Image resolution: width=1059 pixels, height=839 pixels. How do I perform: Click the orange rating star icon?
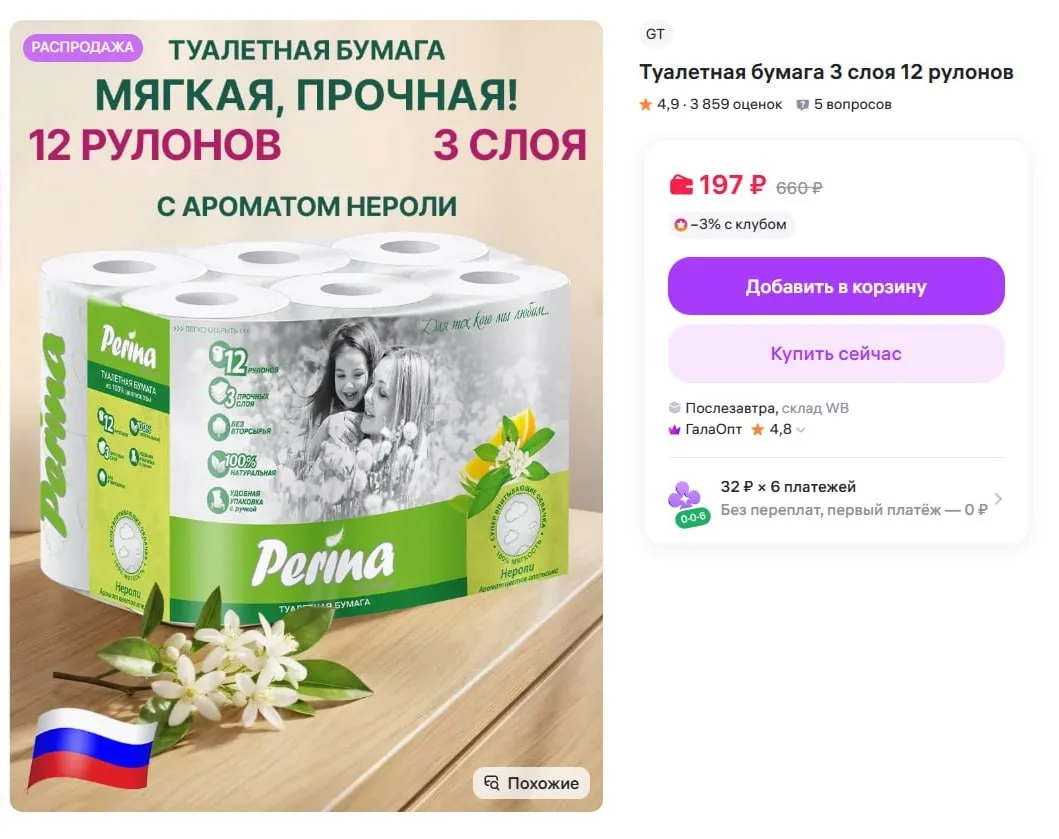pyautogui.click(x=646, y=105)
